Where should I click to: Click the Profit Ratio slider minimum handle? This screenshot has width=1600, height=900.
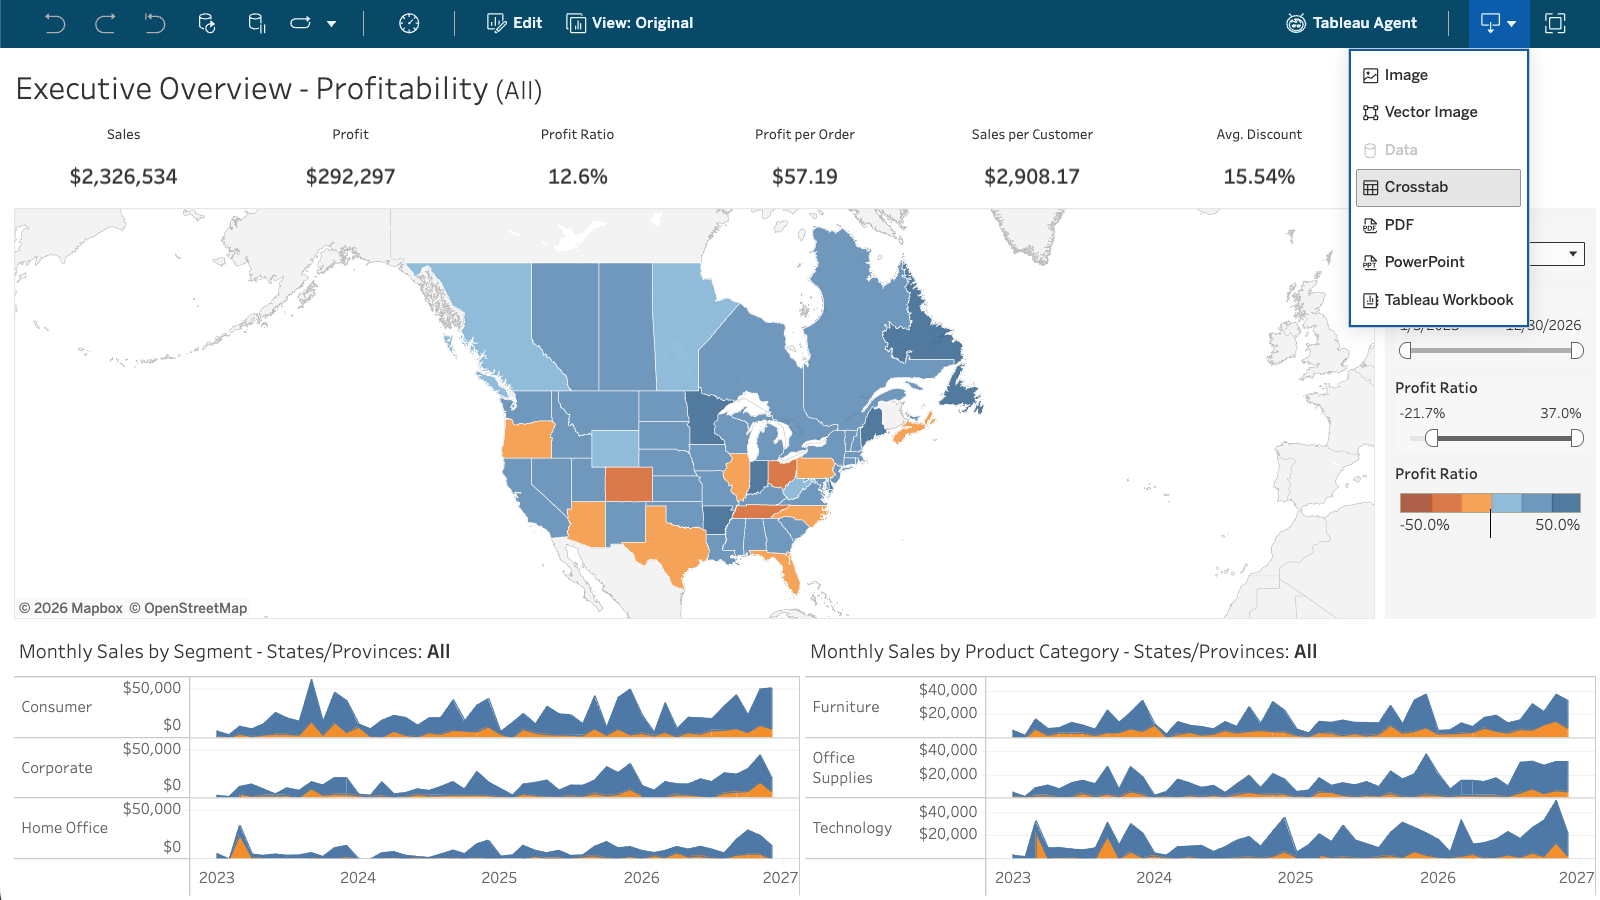pyautogui.click(x=1432, y=438)
